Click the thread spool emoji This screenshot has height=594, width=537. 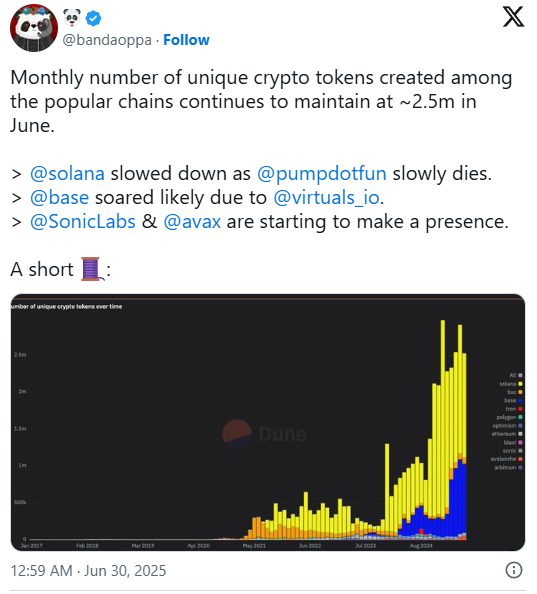click(92, 269)
